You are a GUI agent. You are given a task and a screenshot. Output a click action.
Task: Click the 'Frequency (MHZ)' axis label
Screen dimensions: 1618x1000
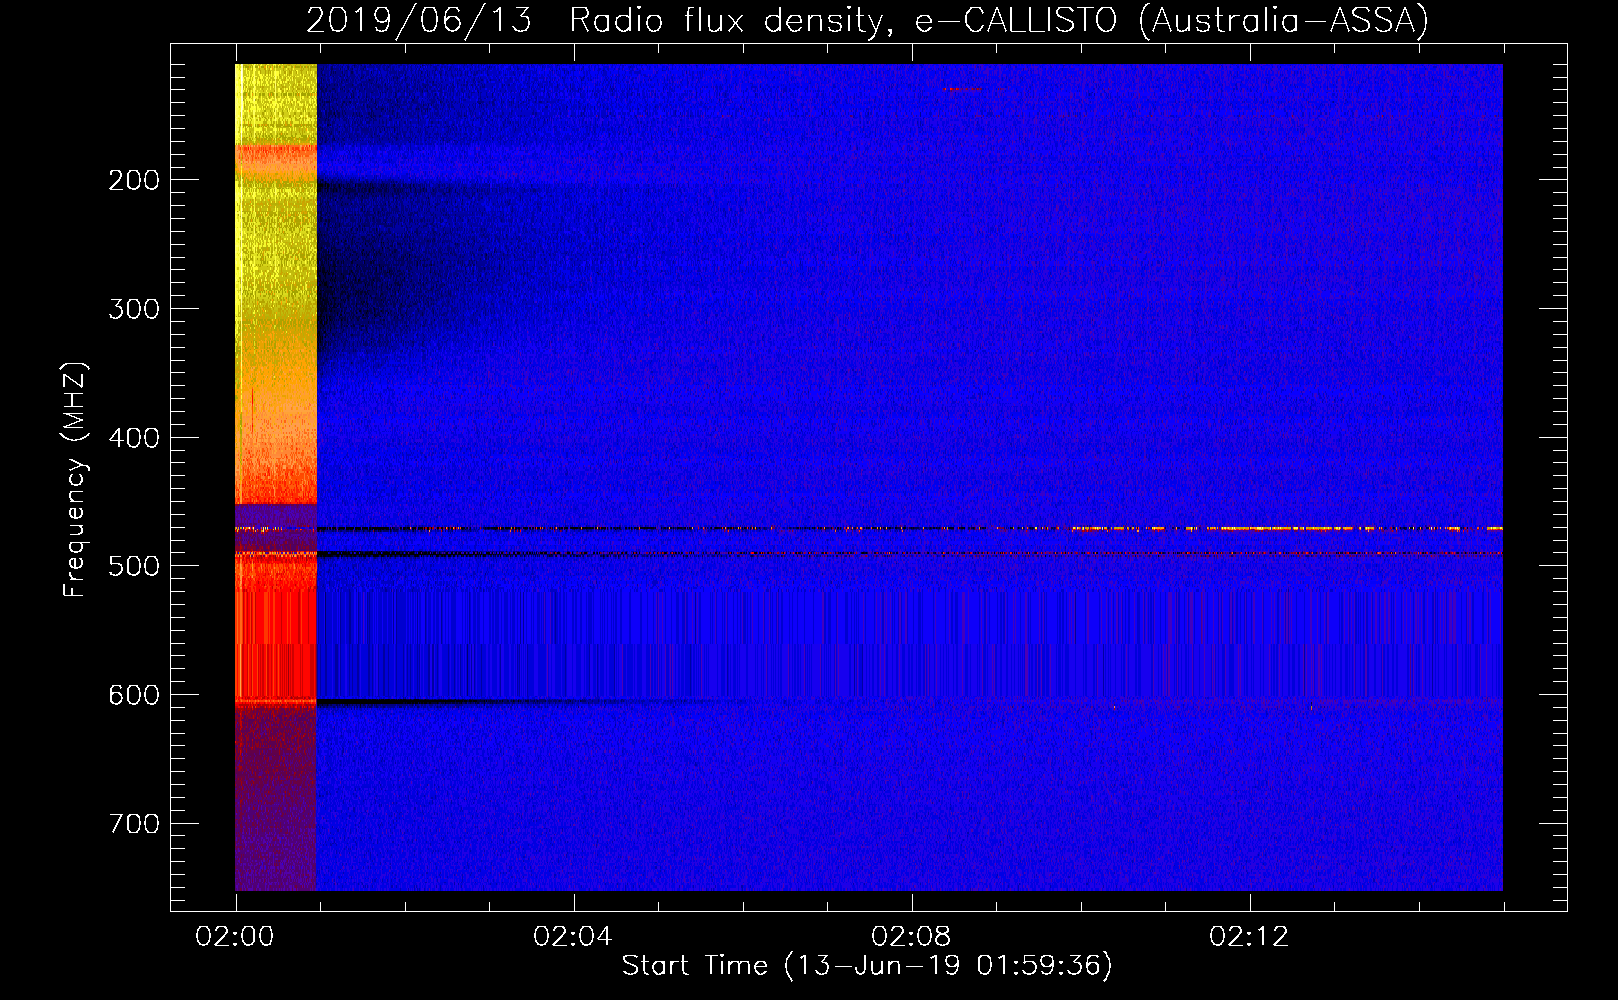[74, 480]
